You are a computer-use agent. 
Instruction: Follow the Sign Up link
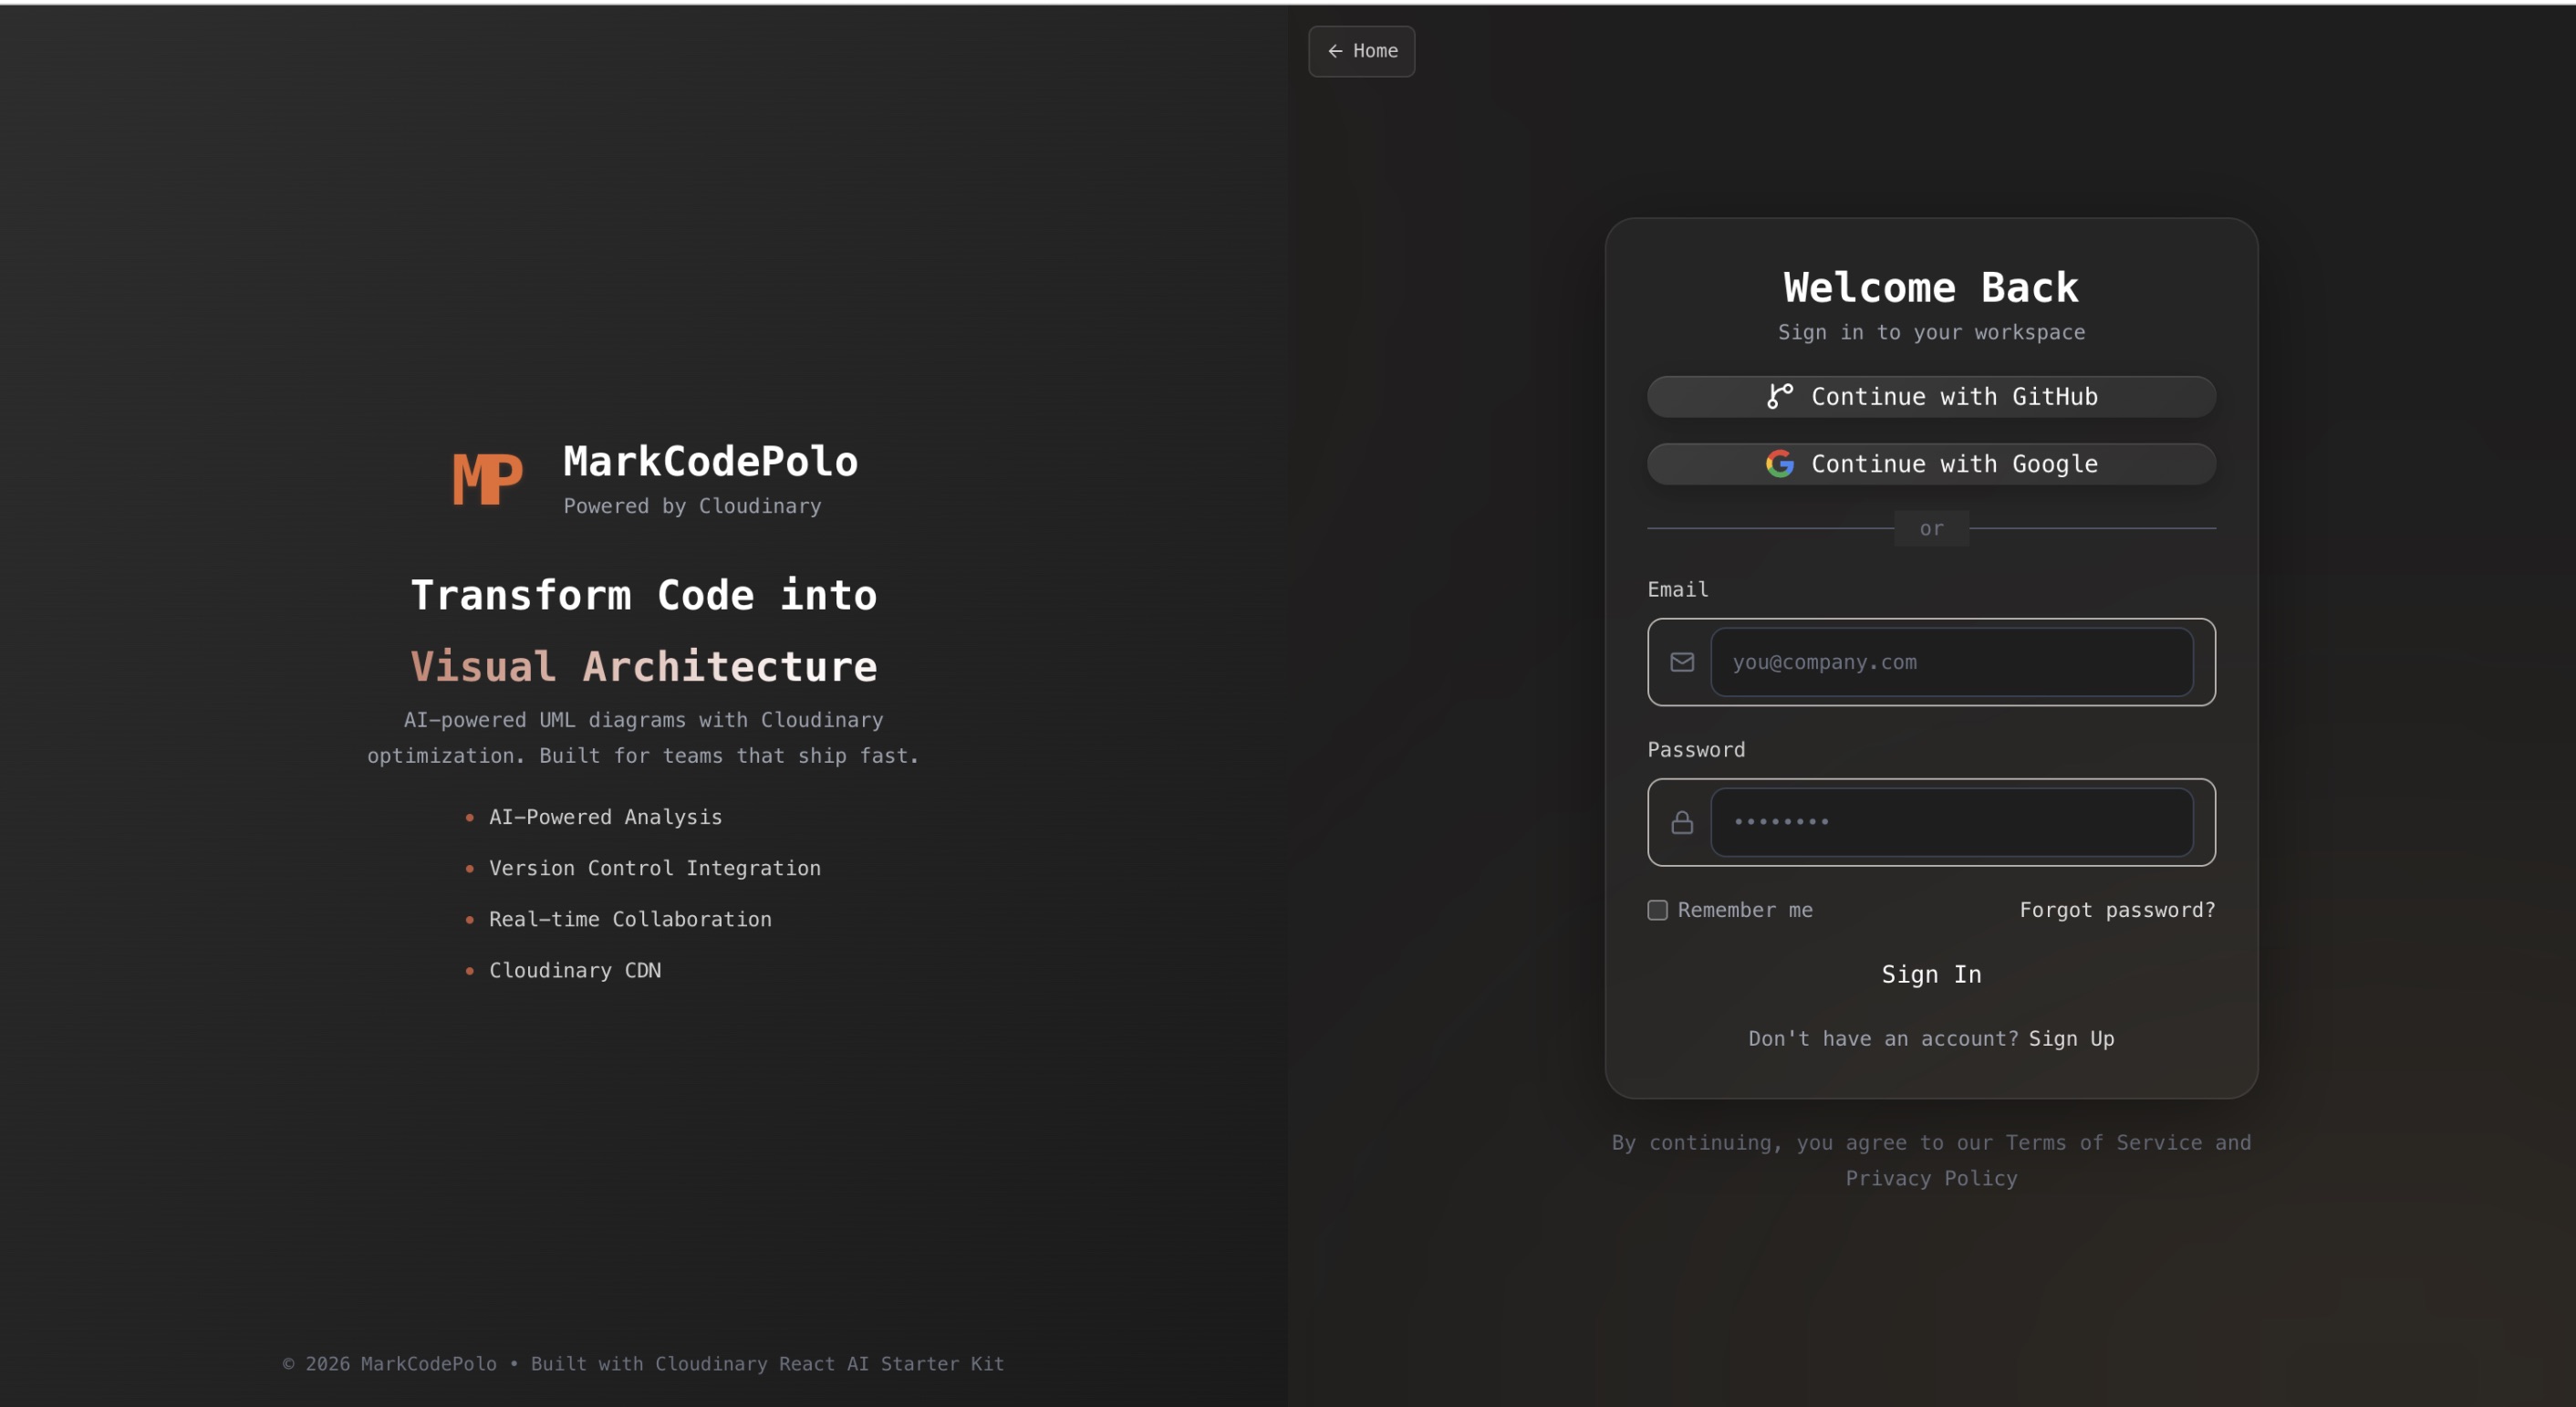coord(2071,1038)
